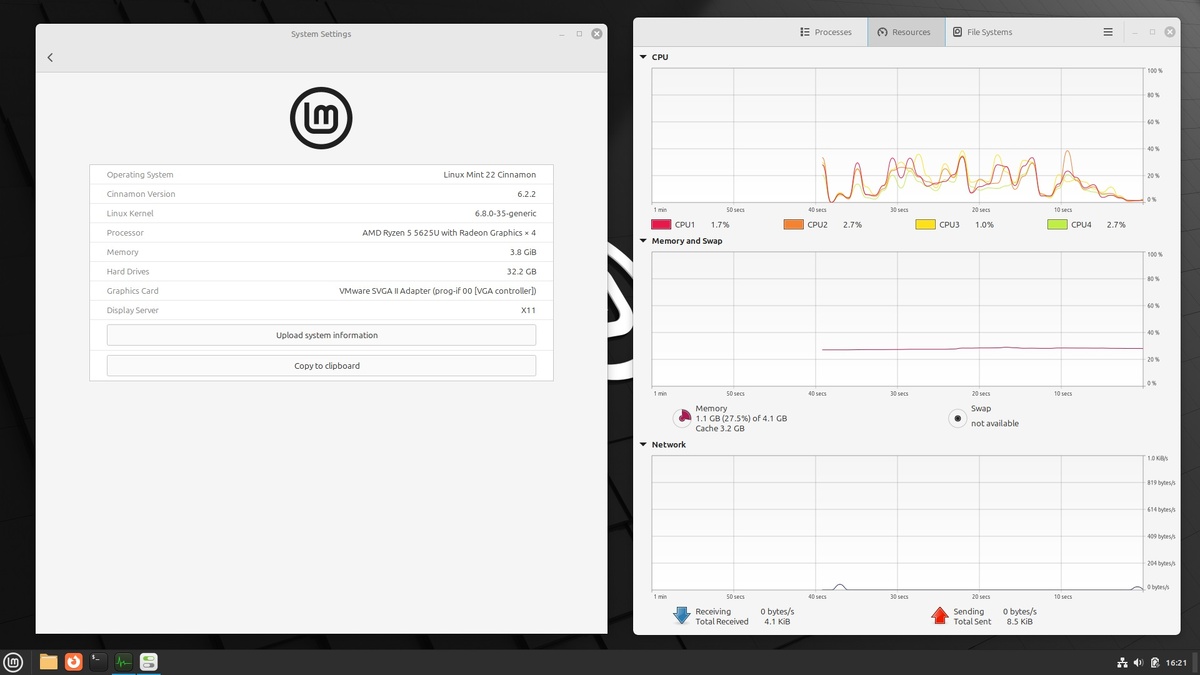Select display server 'X11' value

pyautogui.click(x=529, y=310)
